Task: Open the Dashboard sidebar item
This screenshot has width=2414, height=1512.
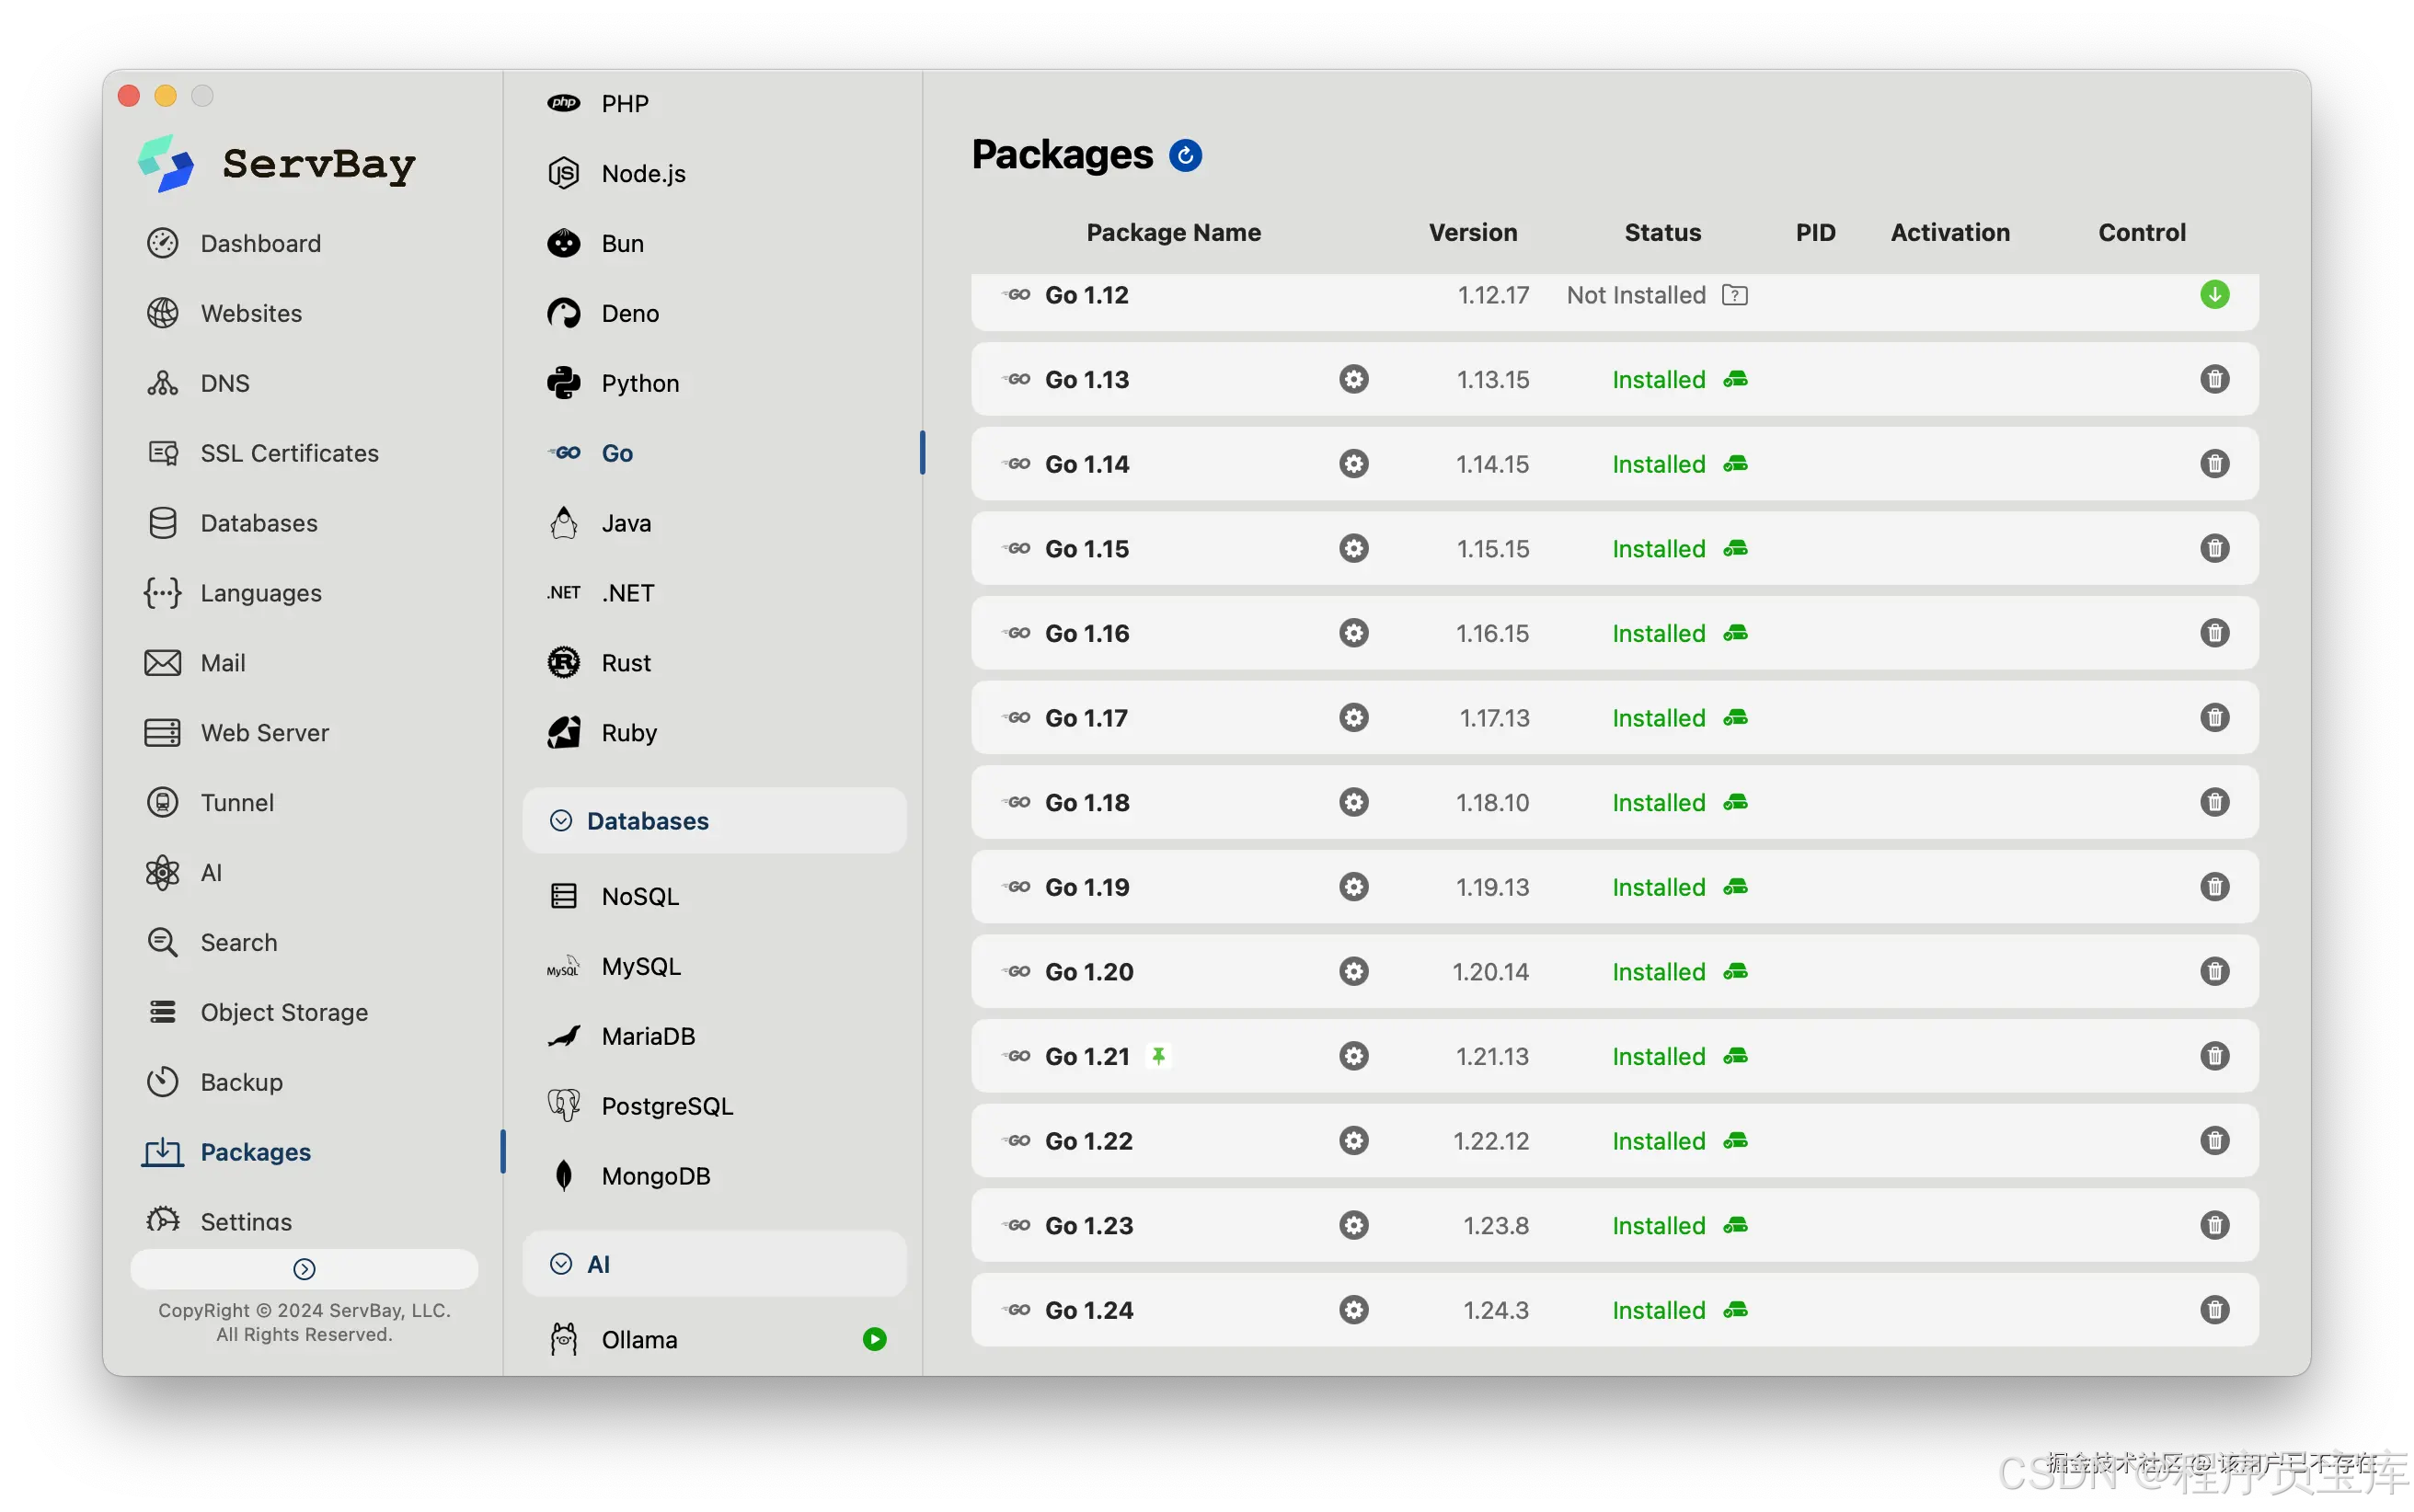Action: pyautogui.click(x=260, y=244)
